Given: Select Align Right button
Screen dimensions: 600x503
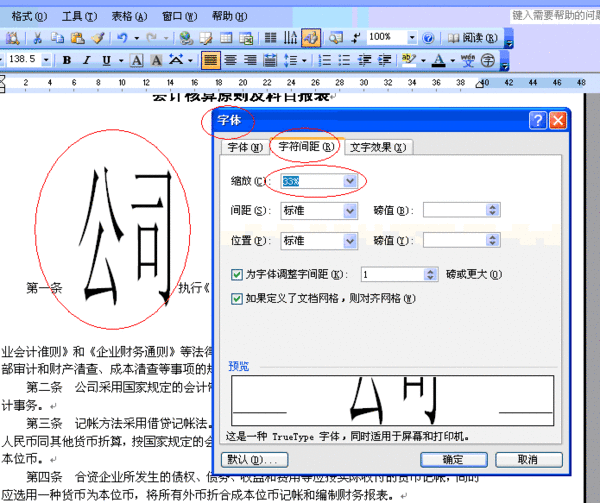Looking at the screenshot, I should (250, 60).
